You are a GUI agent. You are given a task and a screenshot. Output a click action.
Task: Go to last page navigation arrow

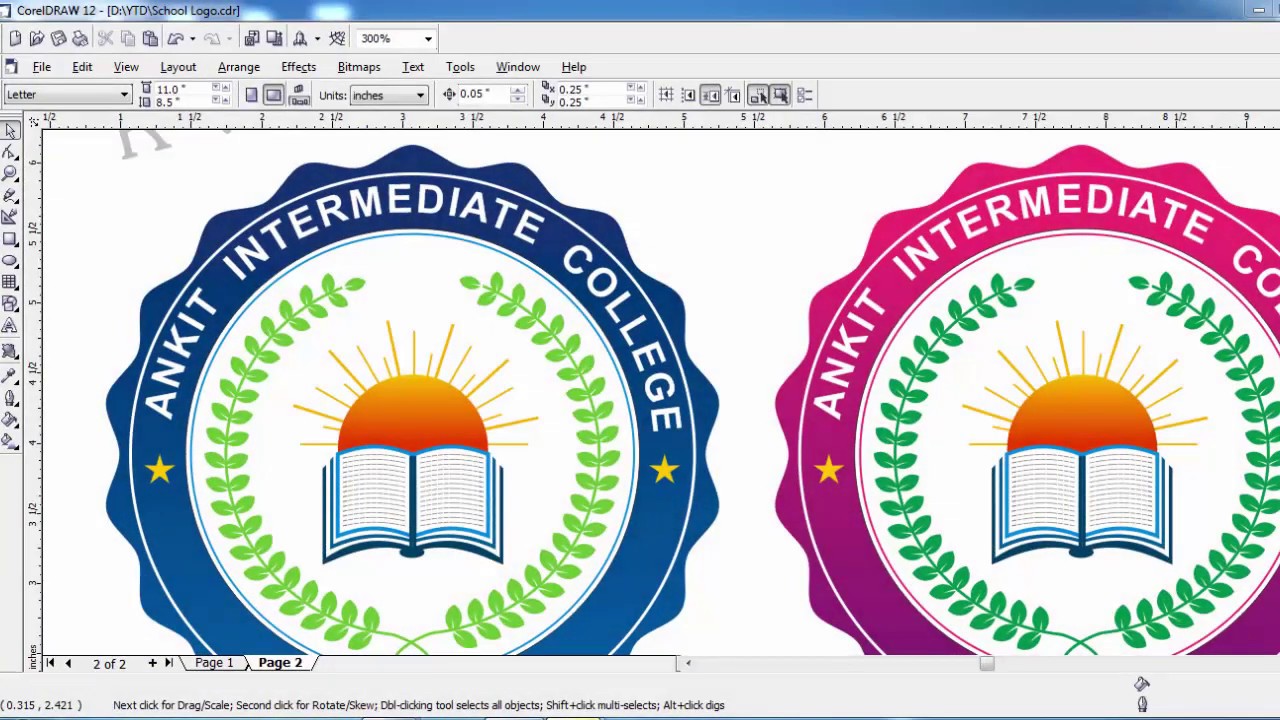[169, 663]
